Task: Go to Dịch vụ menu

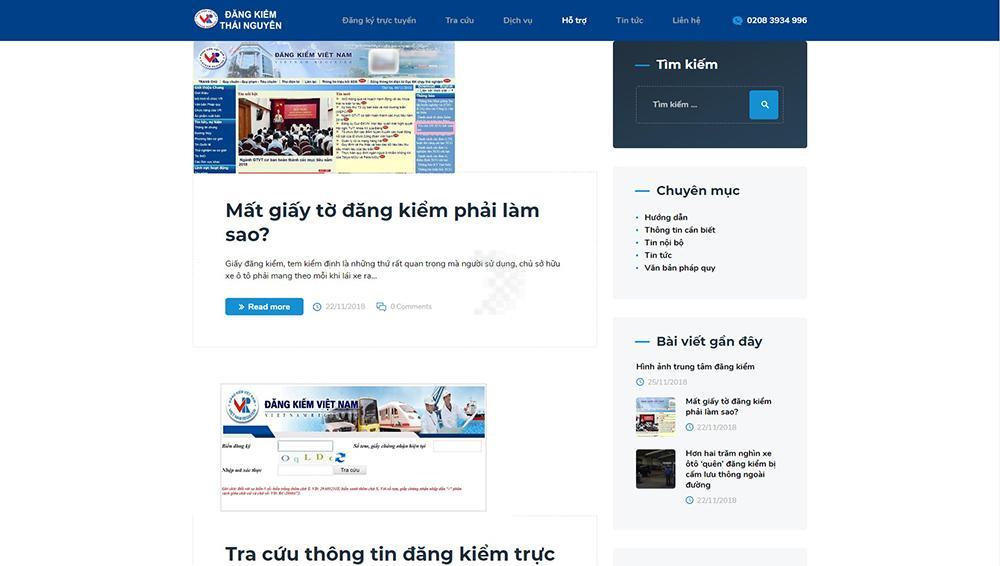Action: tap(517, 20)
